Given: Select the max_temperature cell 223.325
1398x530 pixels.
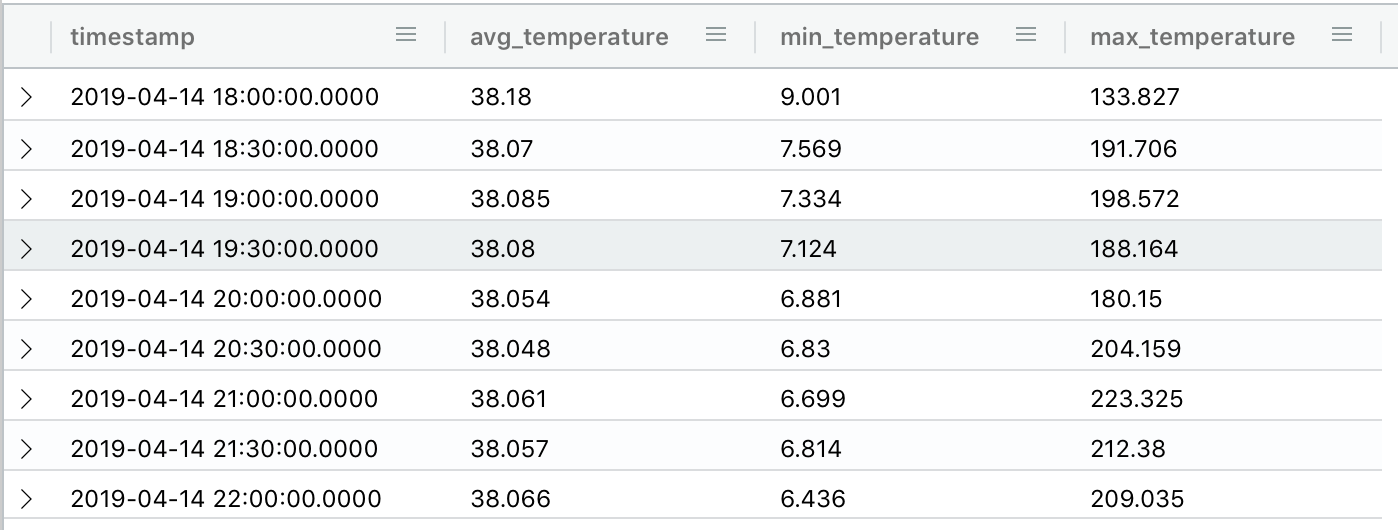Looking at the screenshot, I should coord(1136,399).
